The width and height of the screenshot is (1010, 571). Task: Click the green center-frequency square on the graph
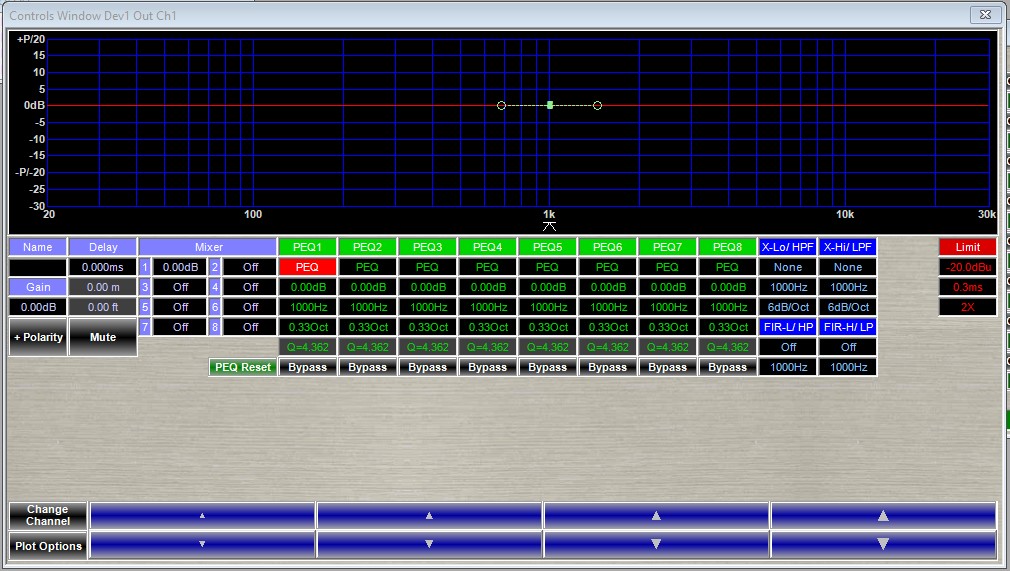550,105
